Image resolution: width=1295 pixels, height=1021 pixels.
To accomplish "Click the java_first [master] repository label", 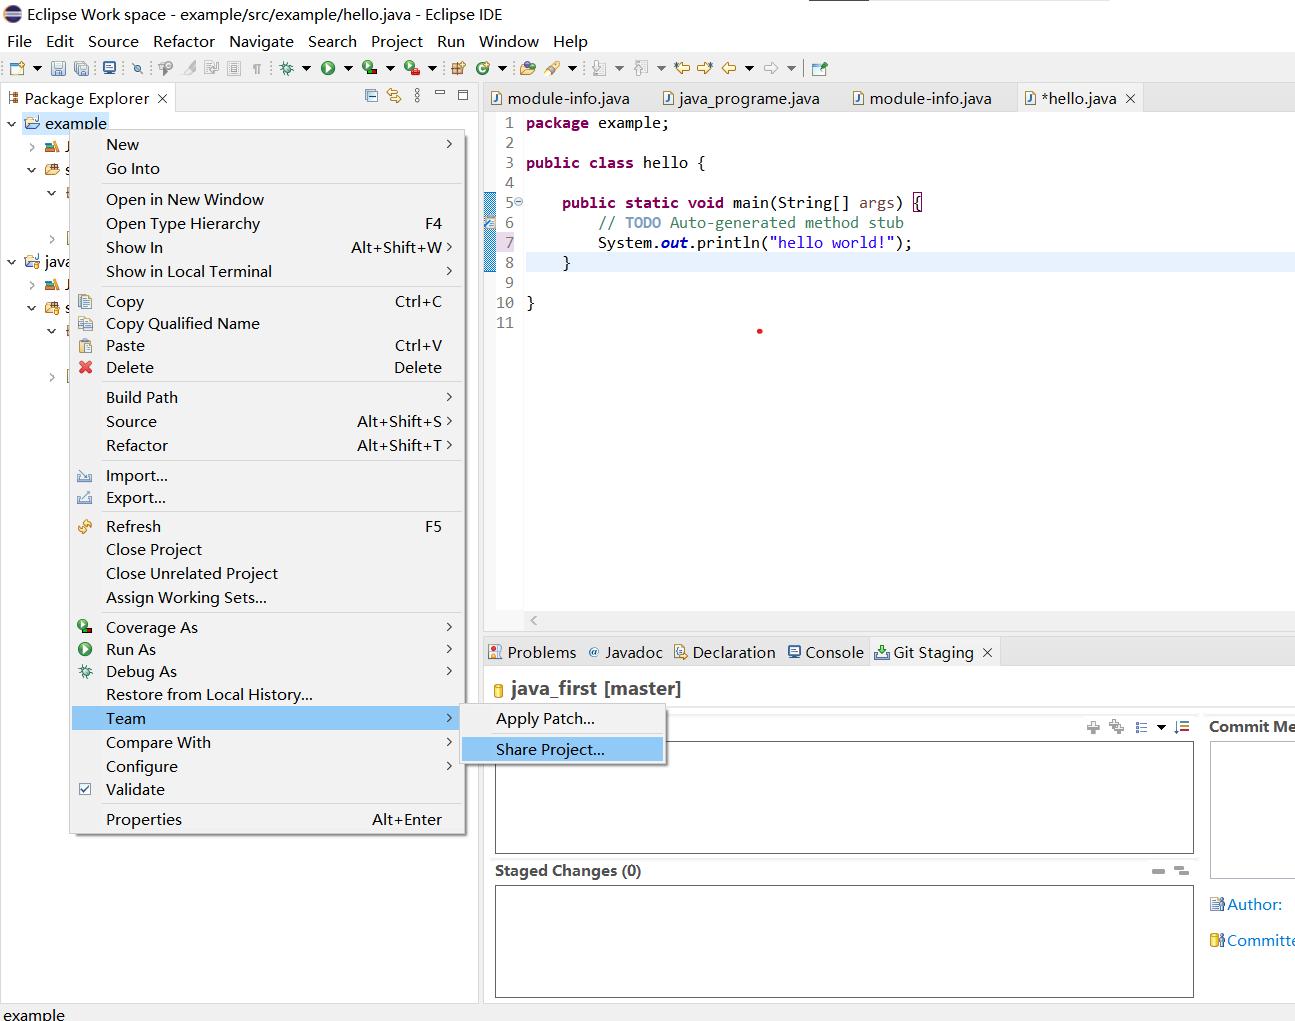I will [x=595, y=688].
